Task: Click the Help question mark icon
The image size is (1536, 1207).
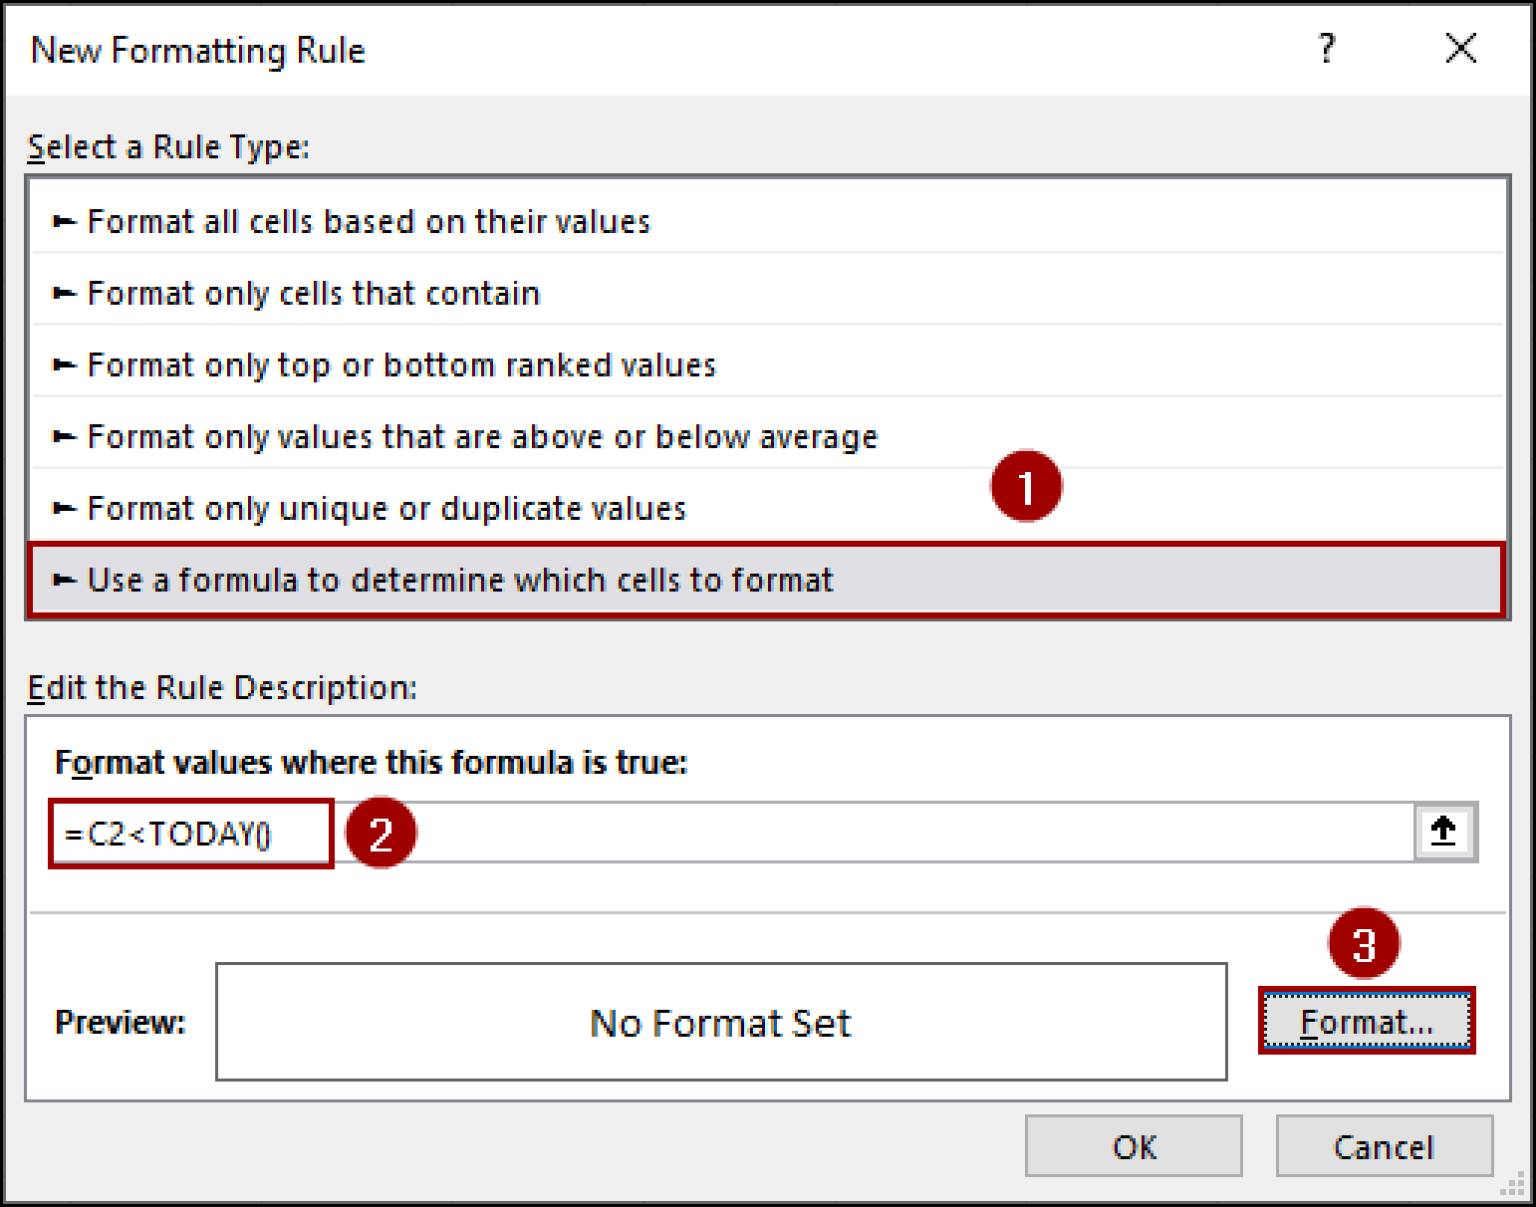Action: 1327,48
